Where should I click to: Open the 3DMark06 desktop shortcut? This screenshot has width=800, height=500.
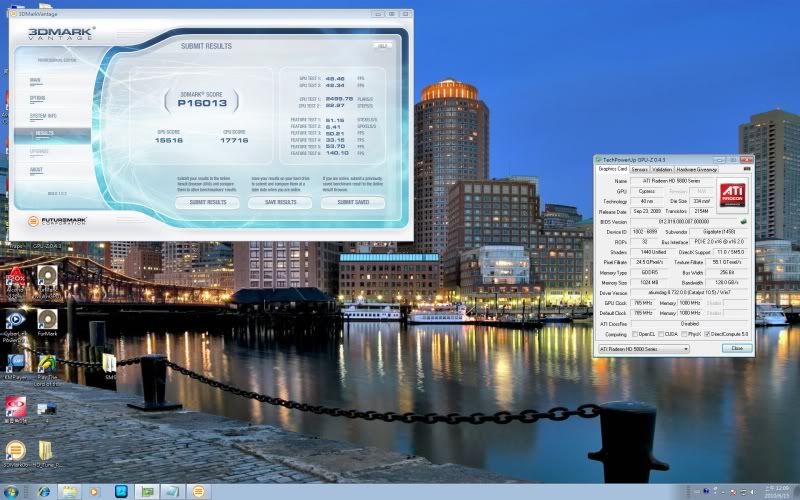[x=15, y=454]
